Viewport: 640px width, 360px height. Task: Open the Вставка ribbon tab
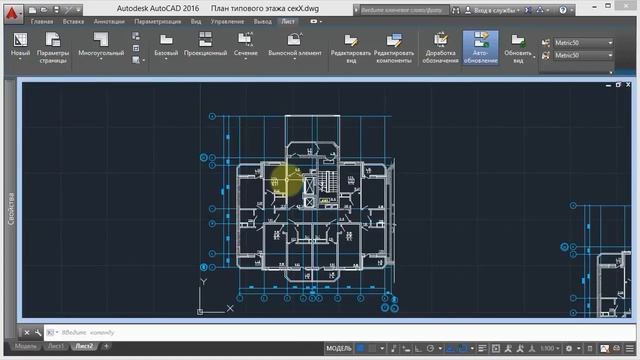click(x=73, y=22)
